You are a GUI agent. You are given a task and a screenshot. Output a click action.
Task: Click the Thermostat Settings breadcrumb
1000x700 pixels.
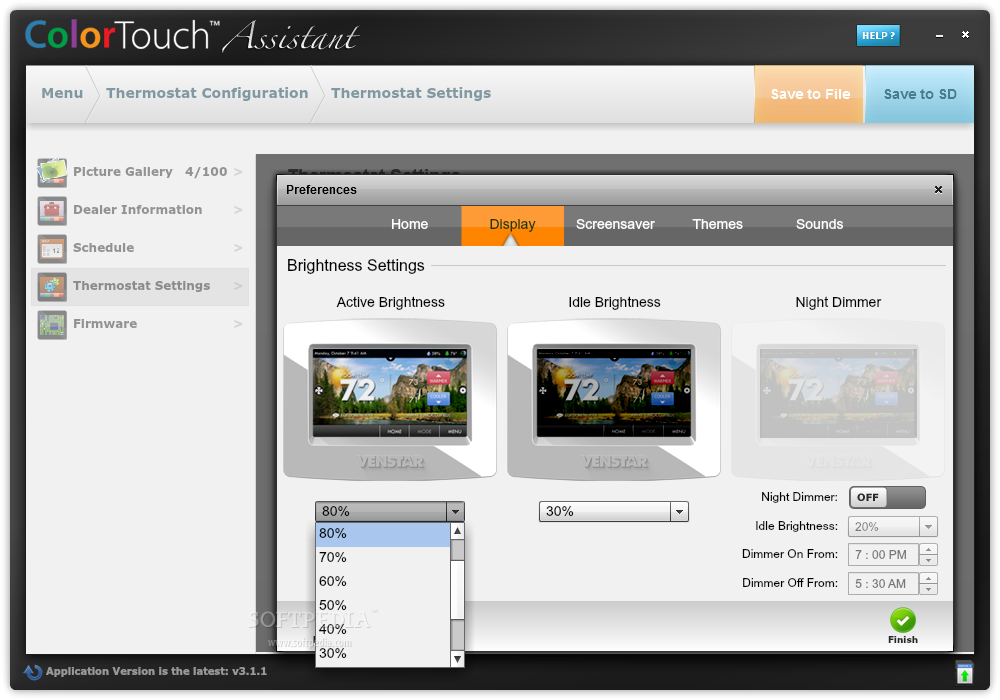[411, 94]
